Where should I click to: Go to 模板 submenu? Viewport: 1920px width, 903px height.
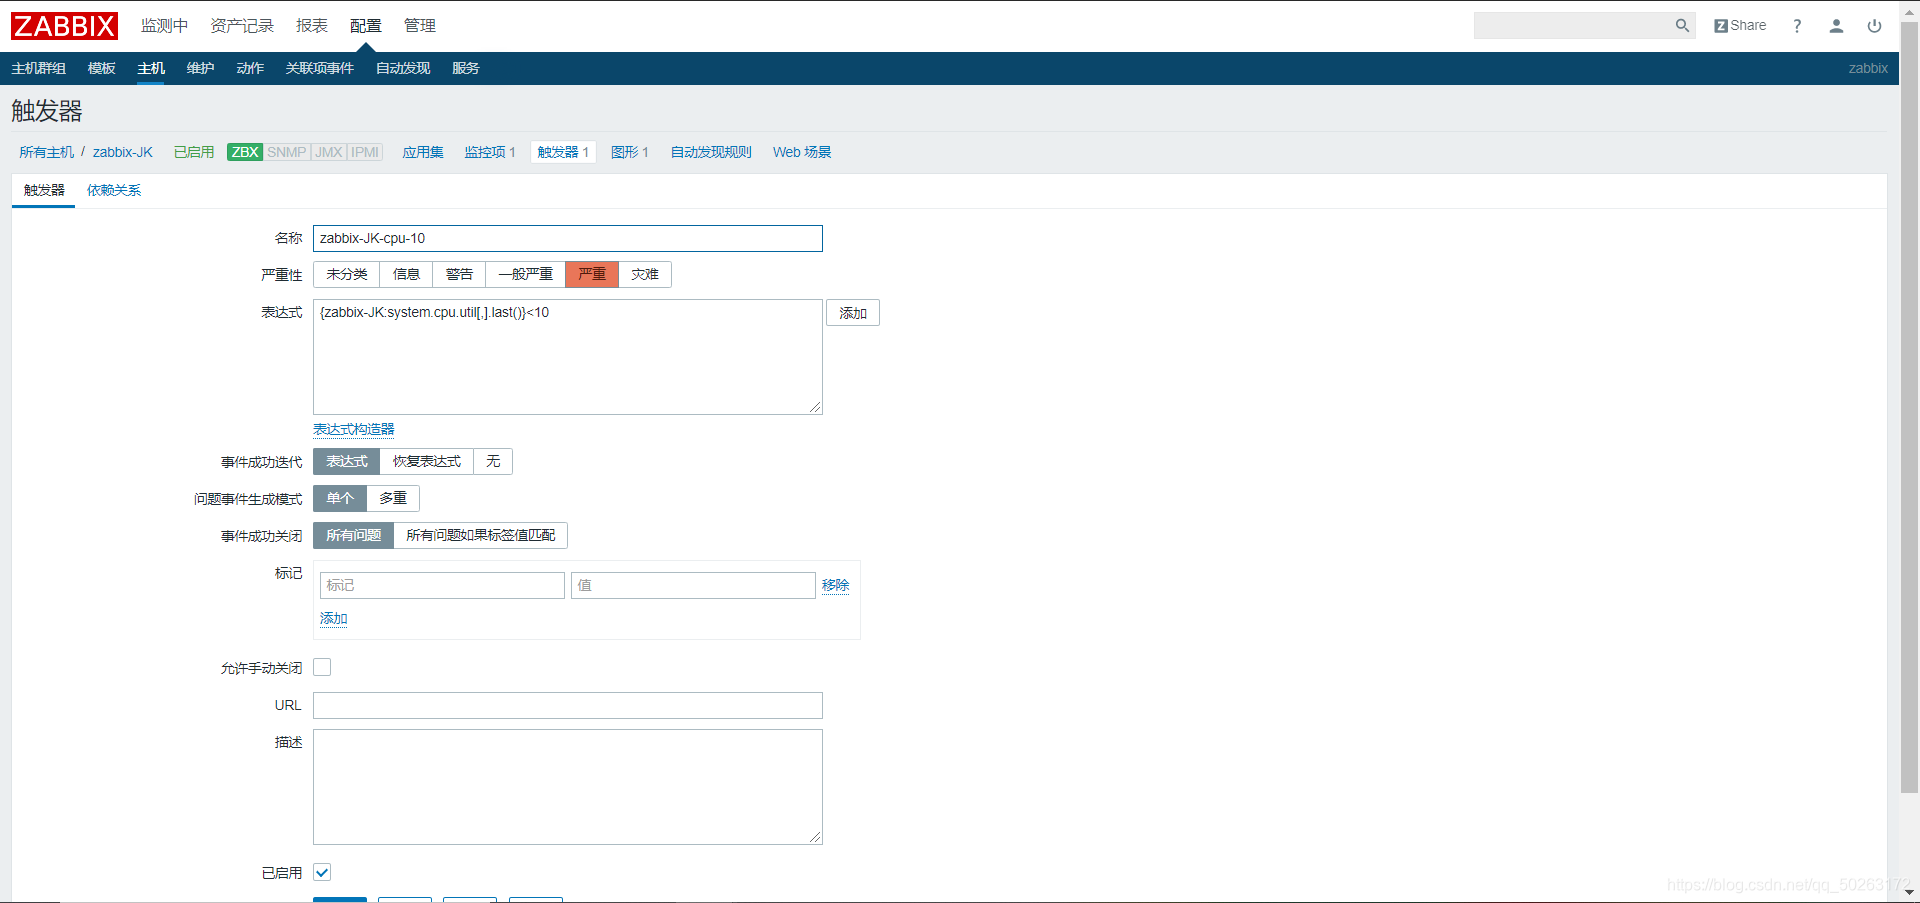click(x=102, y=68)
